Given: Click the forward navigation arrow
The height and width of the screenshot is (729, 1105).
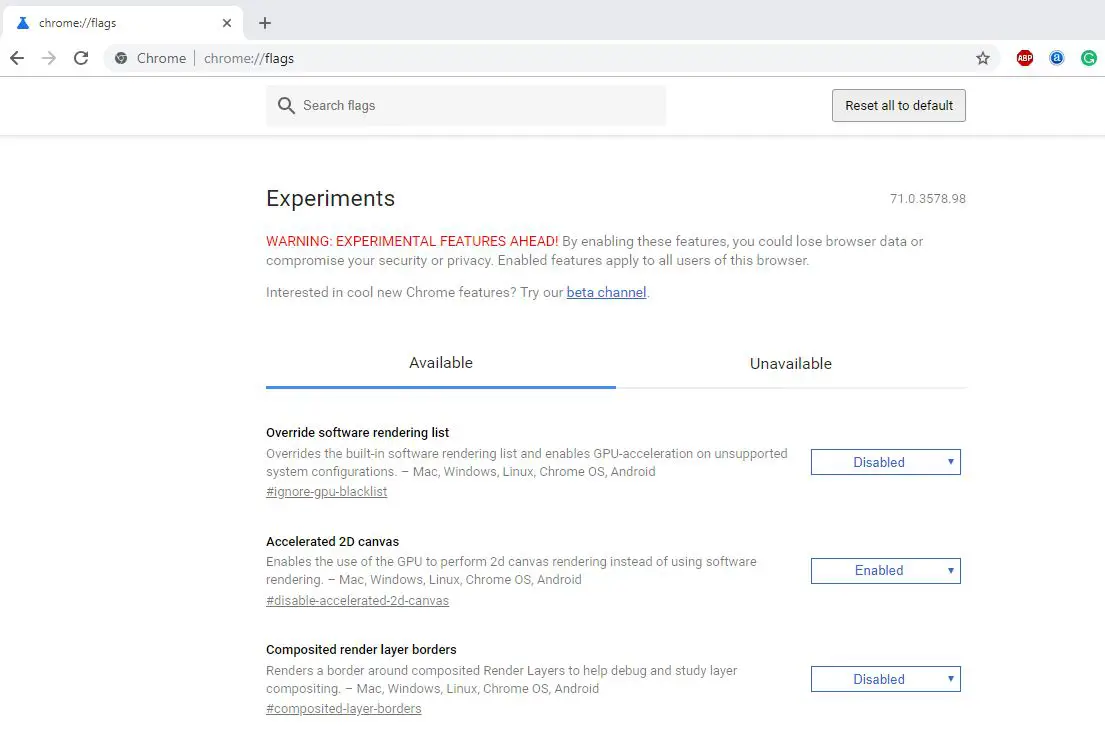Looking at the screenshot, I should pos(48,58).
